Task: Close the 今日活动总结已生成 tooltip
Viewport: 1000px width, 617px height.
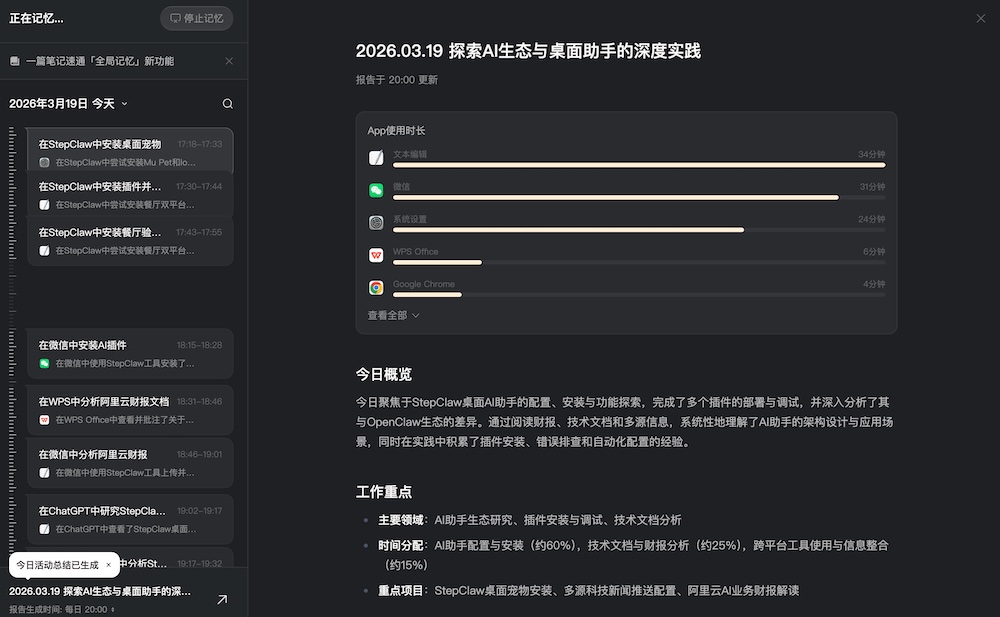Action: [108, 565]
